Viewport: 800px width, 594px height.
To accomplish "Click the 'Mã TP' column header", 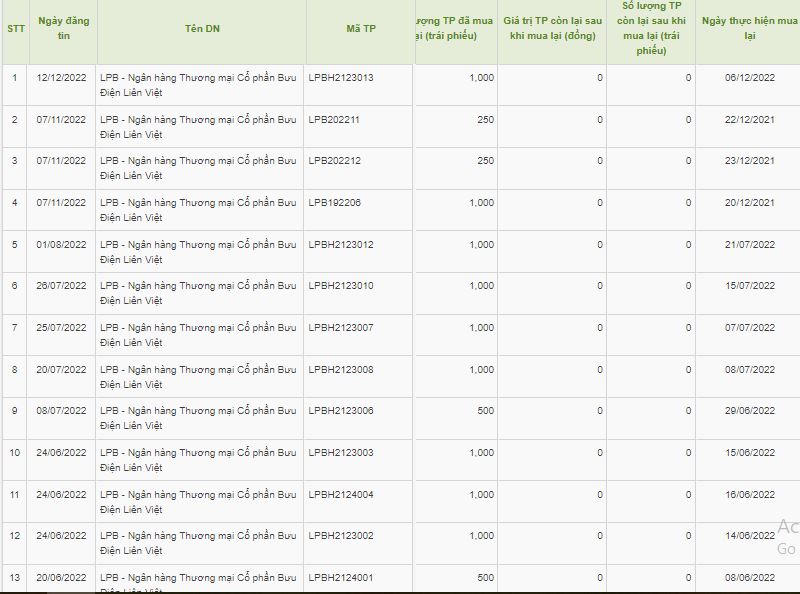I will click(x=359, y=28).
